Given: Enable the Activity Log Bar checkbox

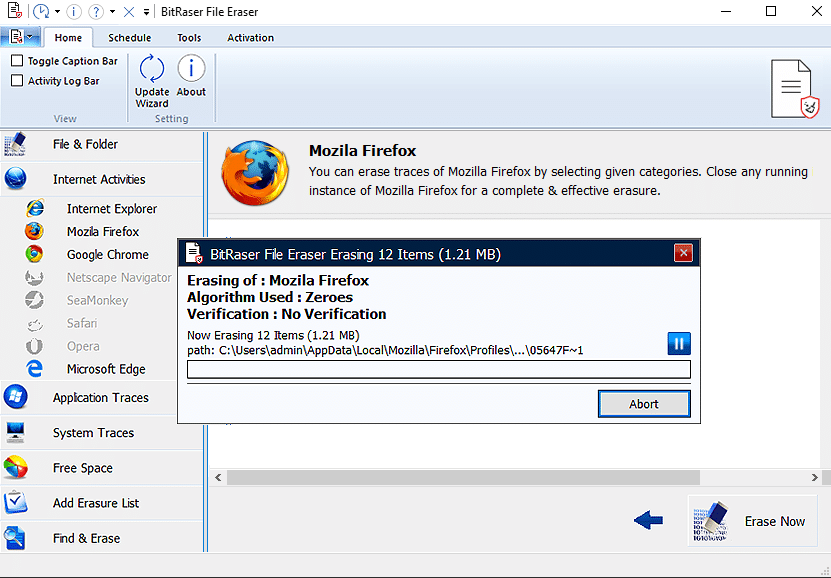Looking at the screenshot, I should click(17, 81).
